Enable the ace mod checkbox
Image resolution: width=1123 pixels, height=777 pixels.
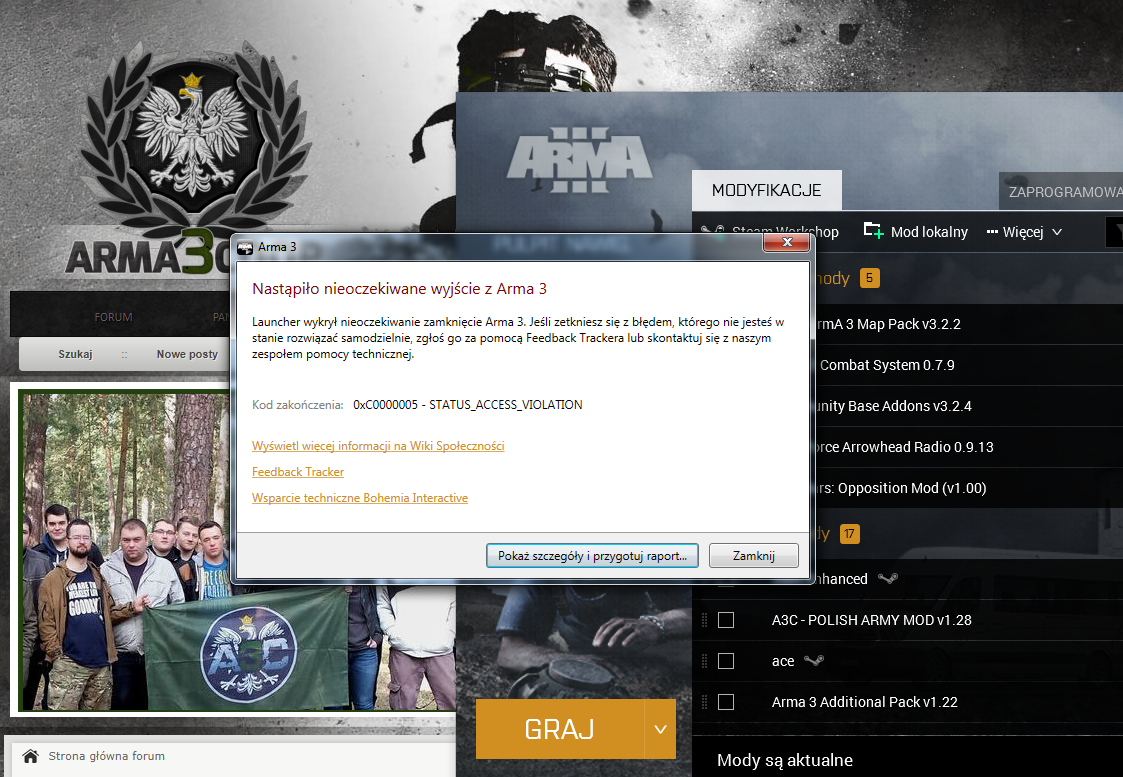726,661
